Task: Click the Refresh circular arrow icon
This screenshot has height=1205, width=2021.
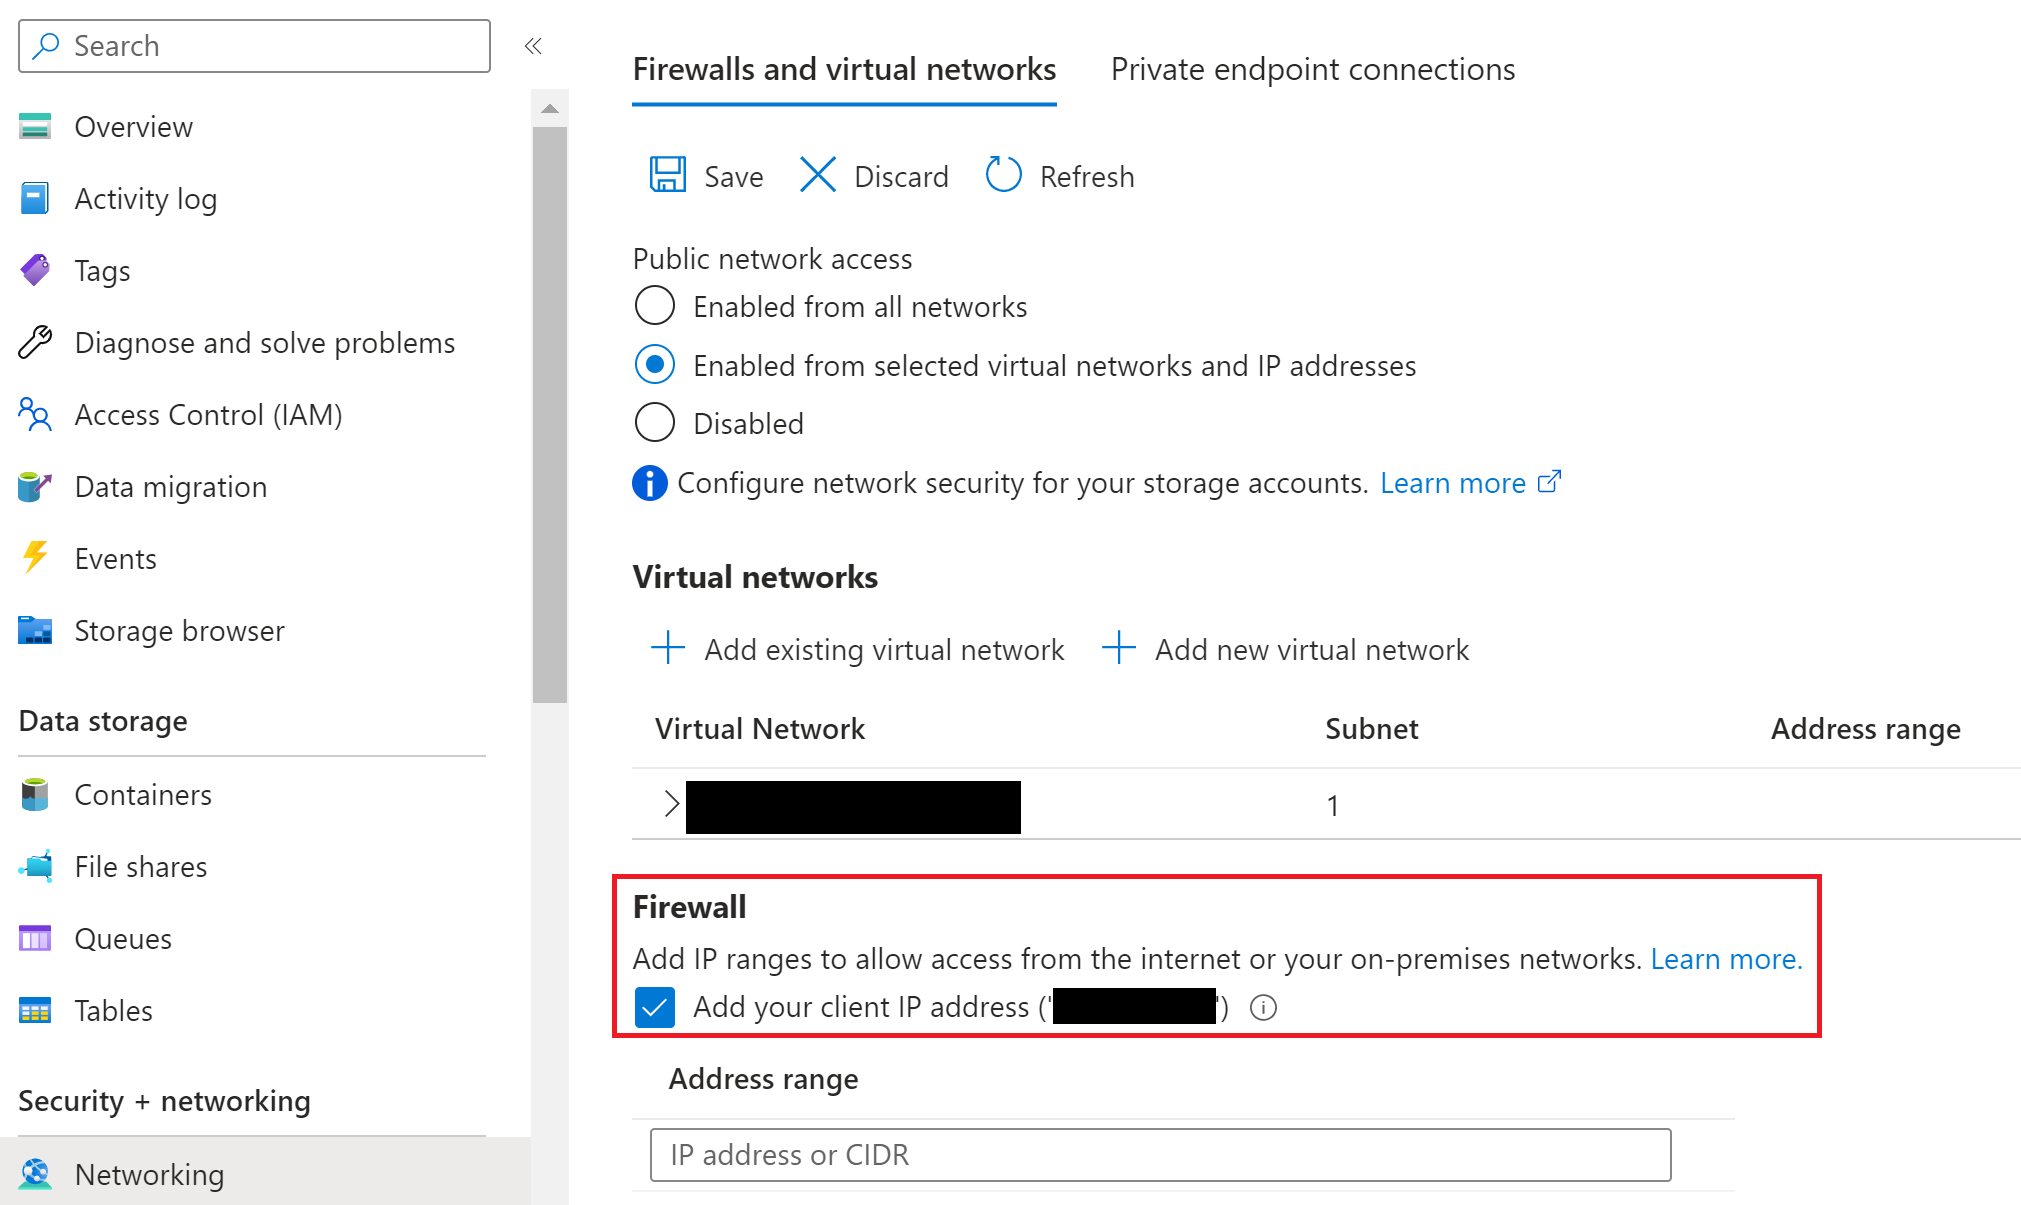Action: 1003,175
